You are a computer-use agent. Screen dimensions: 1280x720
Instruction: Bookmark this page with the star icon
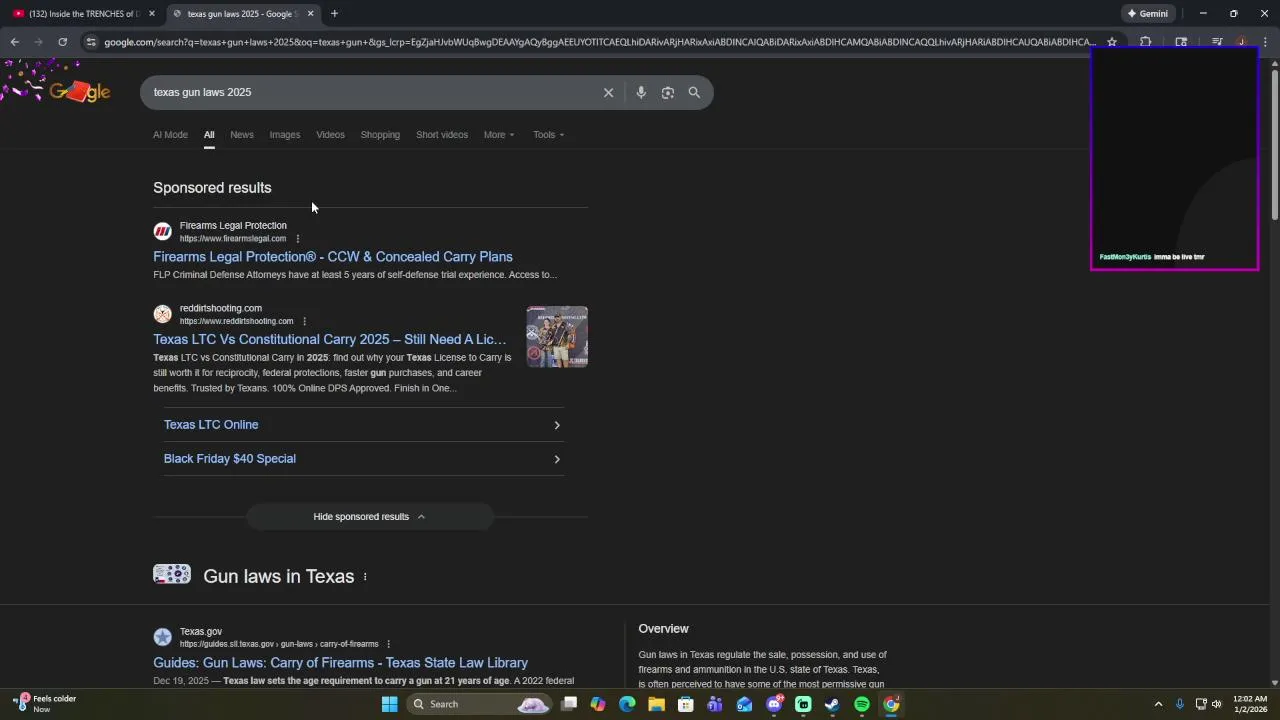(1111, 42)
